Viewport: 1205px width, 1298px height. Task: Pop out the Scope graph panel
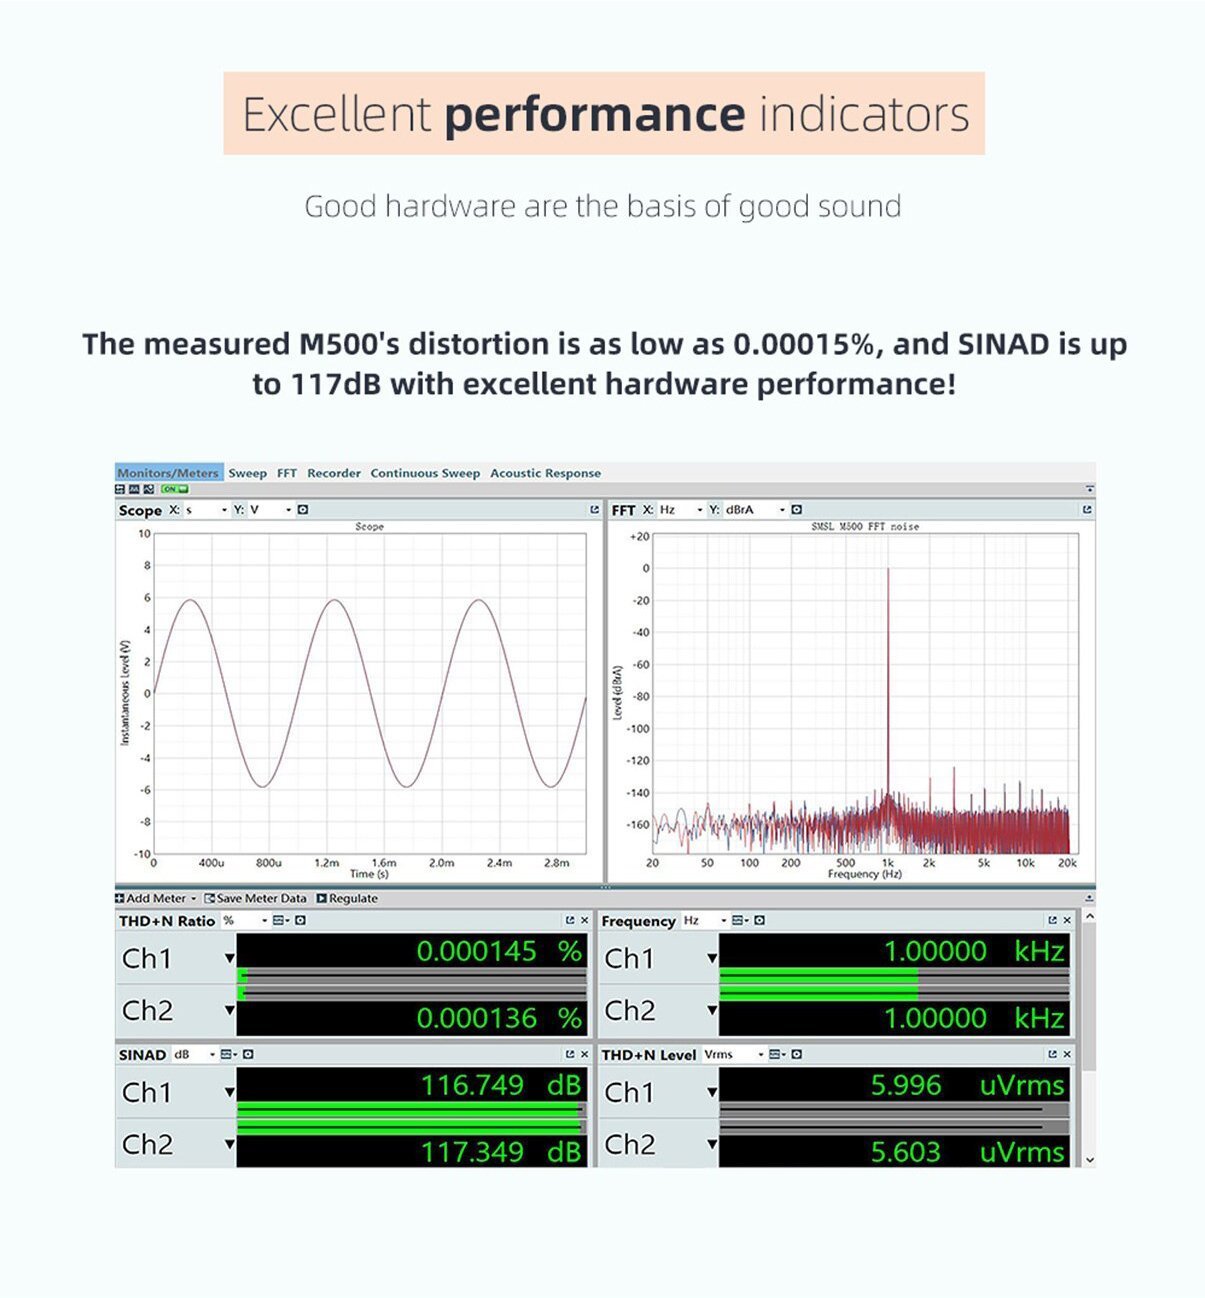tap(594, 510)
